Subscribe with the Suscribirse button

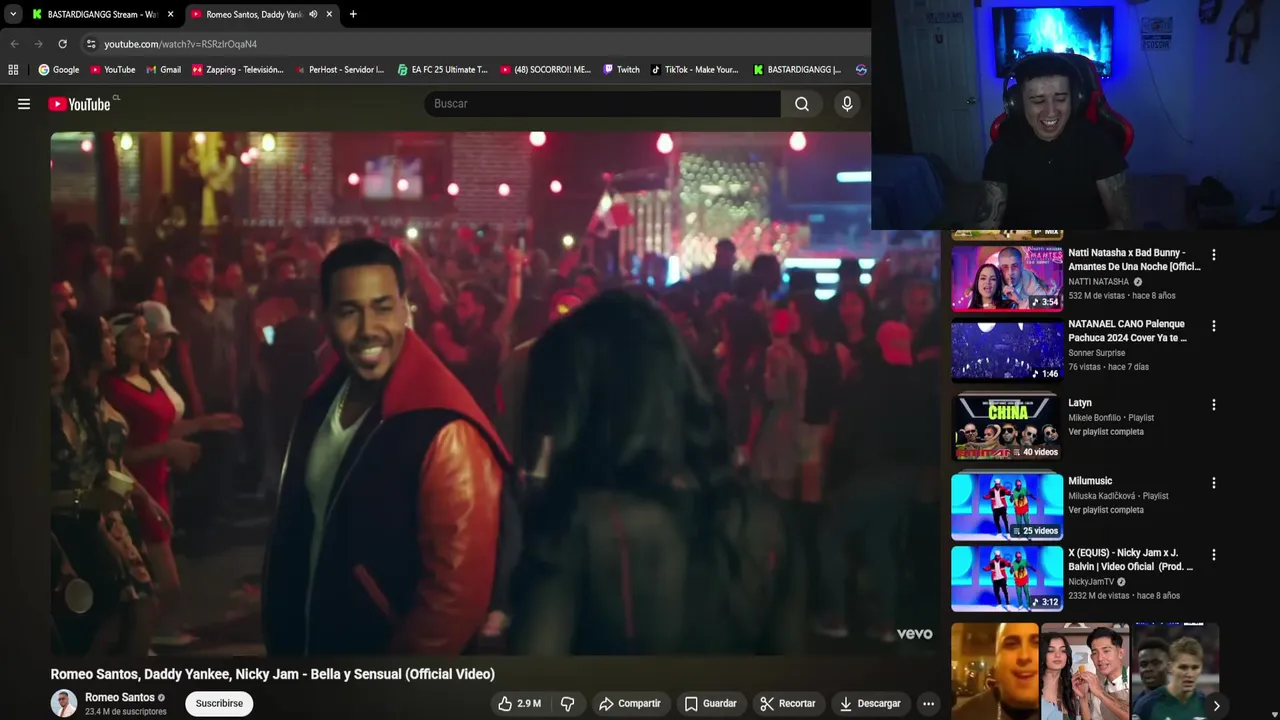[x=219, y=704]
